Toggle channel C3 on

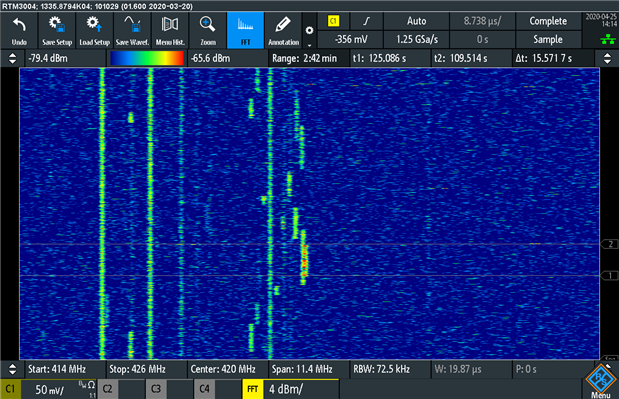[156, 389]
